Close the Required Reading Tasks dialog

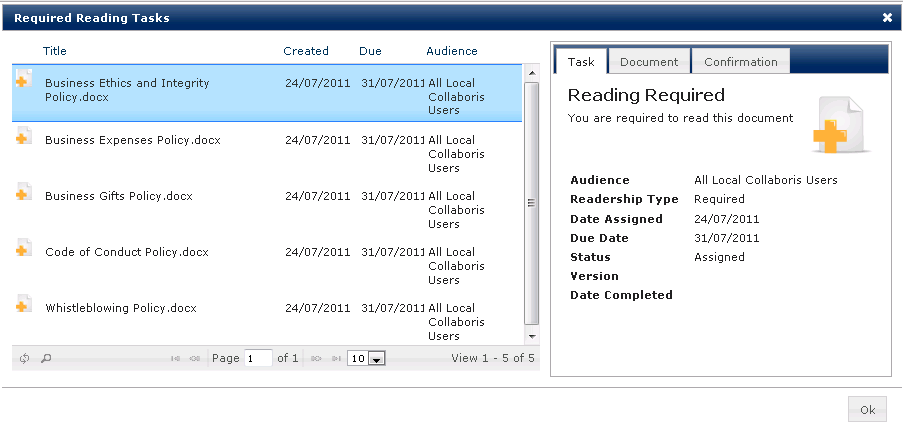click(887, 18)
